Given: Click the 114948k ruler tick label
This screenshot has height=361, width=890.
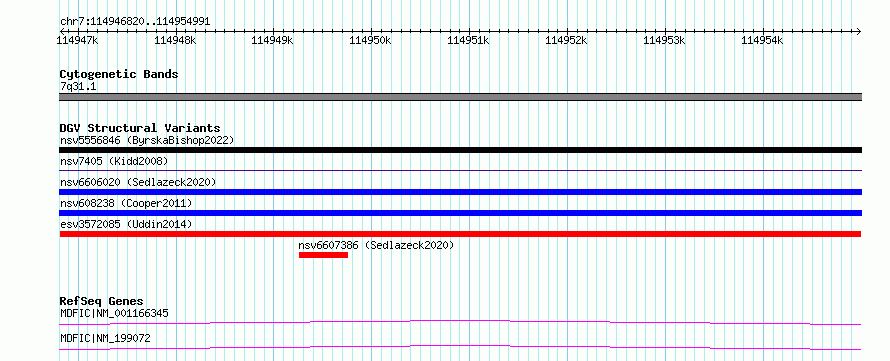Looking at the screenshot, I should pyautogui.click(x=175, y=40).
